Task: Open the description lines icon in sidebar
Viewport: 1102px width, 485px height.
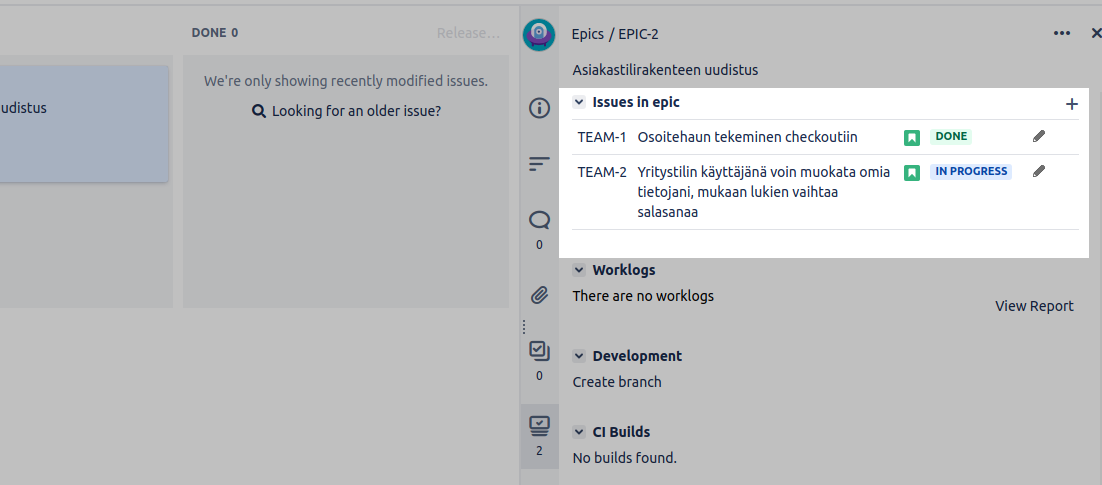Action: point(539,164)
